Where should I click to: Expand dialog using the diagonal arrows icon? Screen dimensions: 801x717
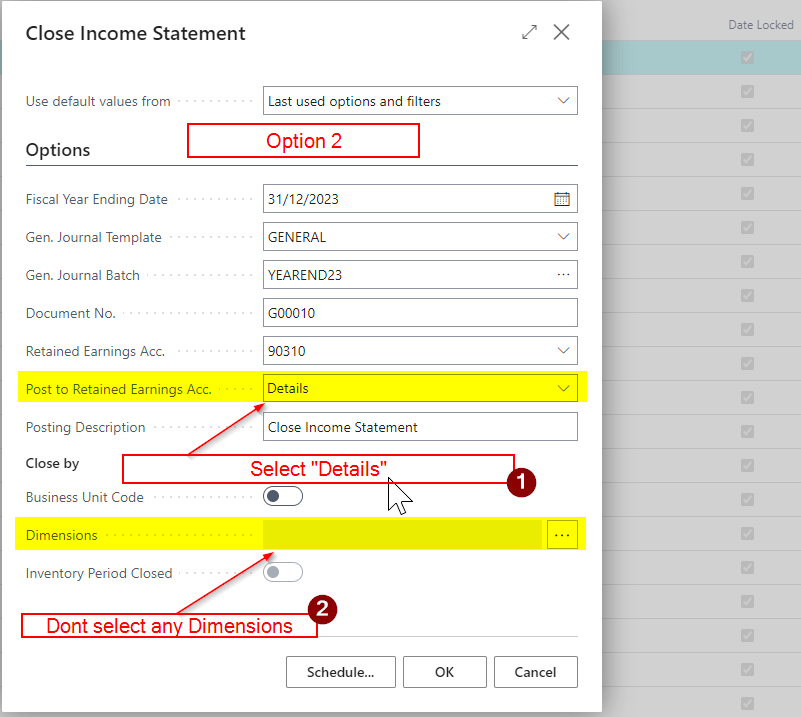tap(529, 33)
